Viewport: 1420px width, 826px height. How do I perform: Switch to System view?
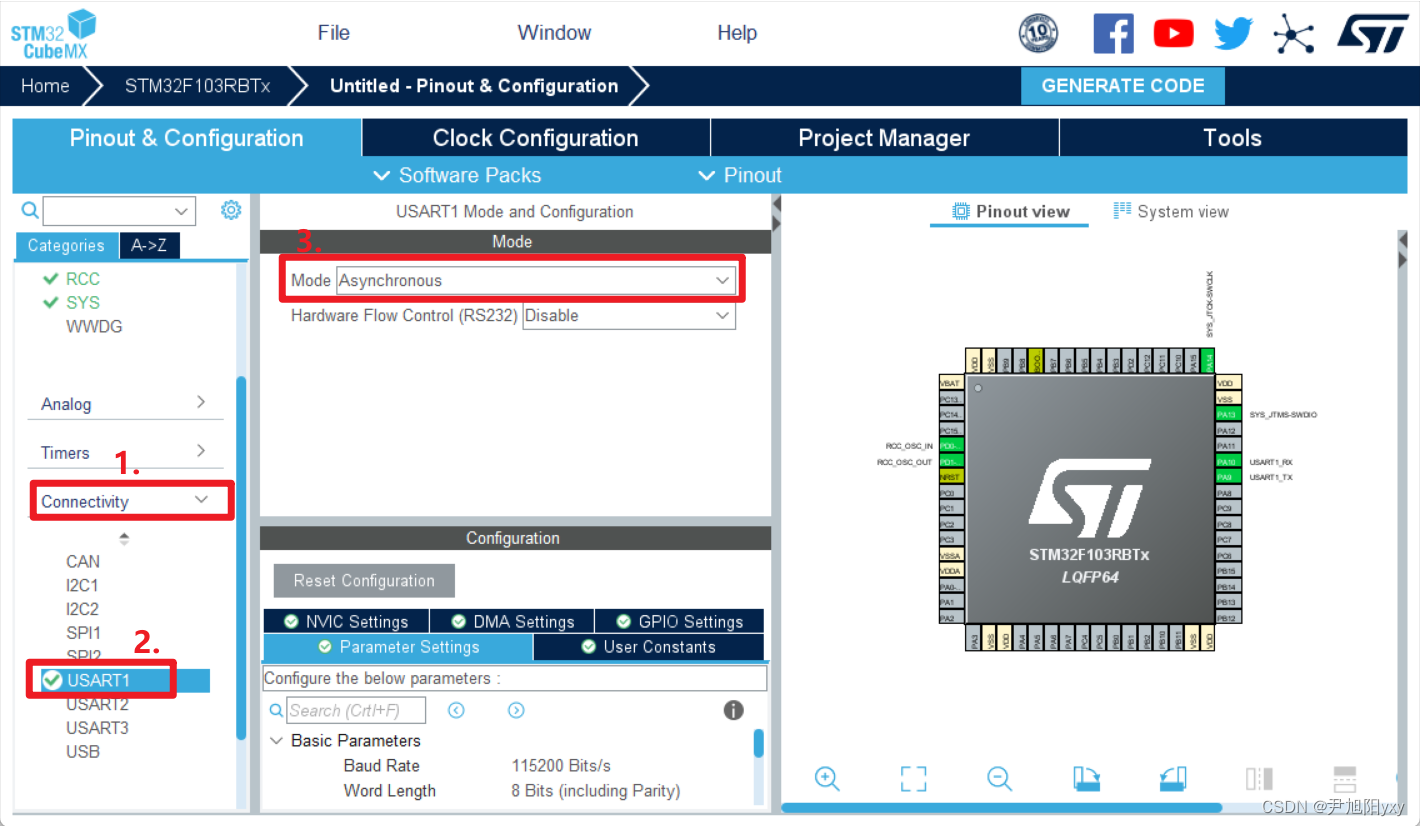(1170, 211)
